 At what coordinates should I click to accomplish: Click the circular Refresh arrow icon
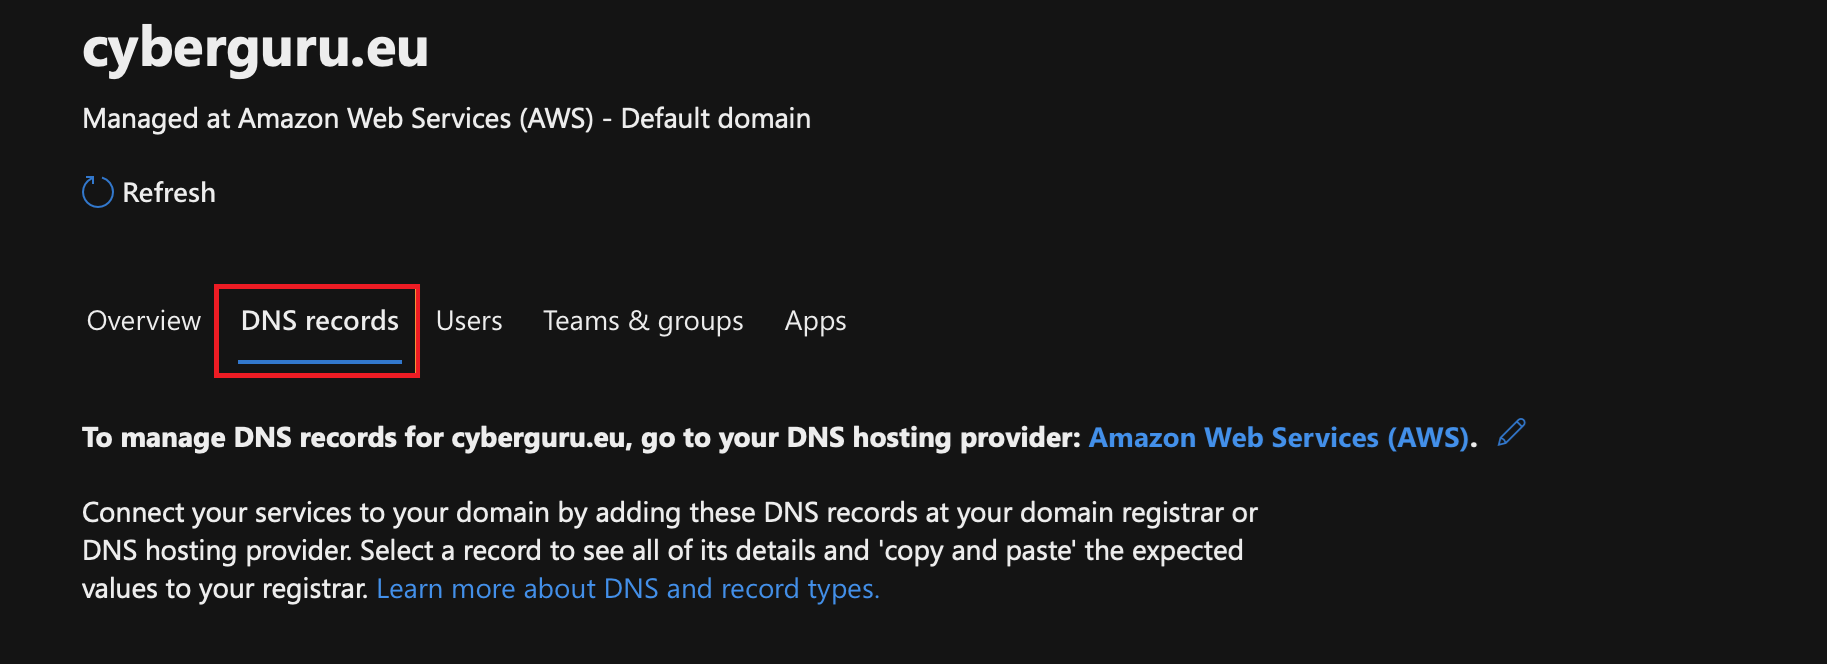pyautogui.click(x=97, y=192)
